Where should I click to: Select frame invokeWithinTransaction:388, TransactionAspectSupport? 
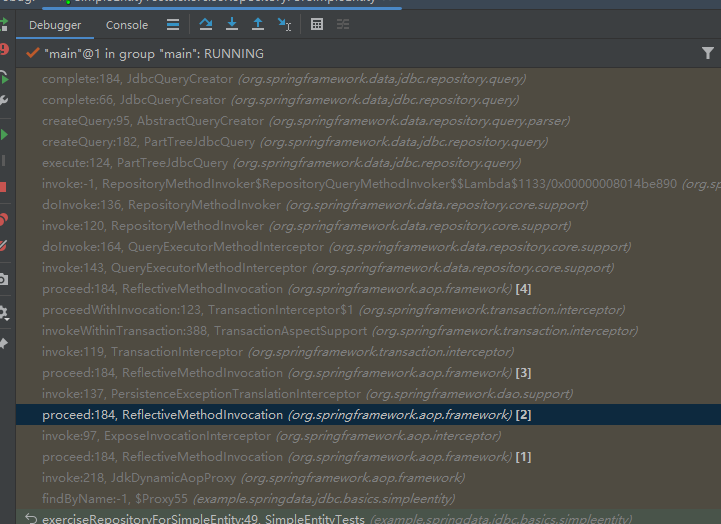click(368, 331)
